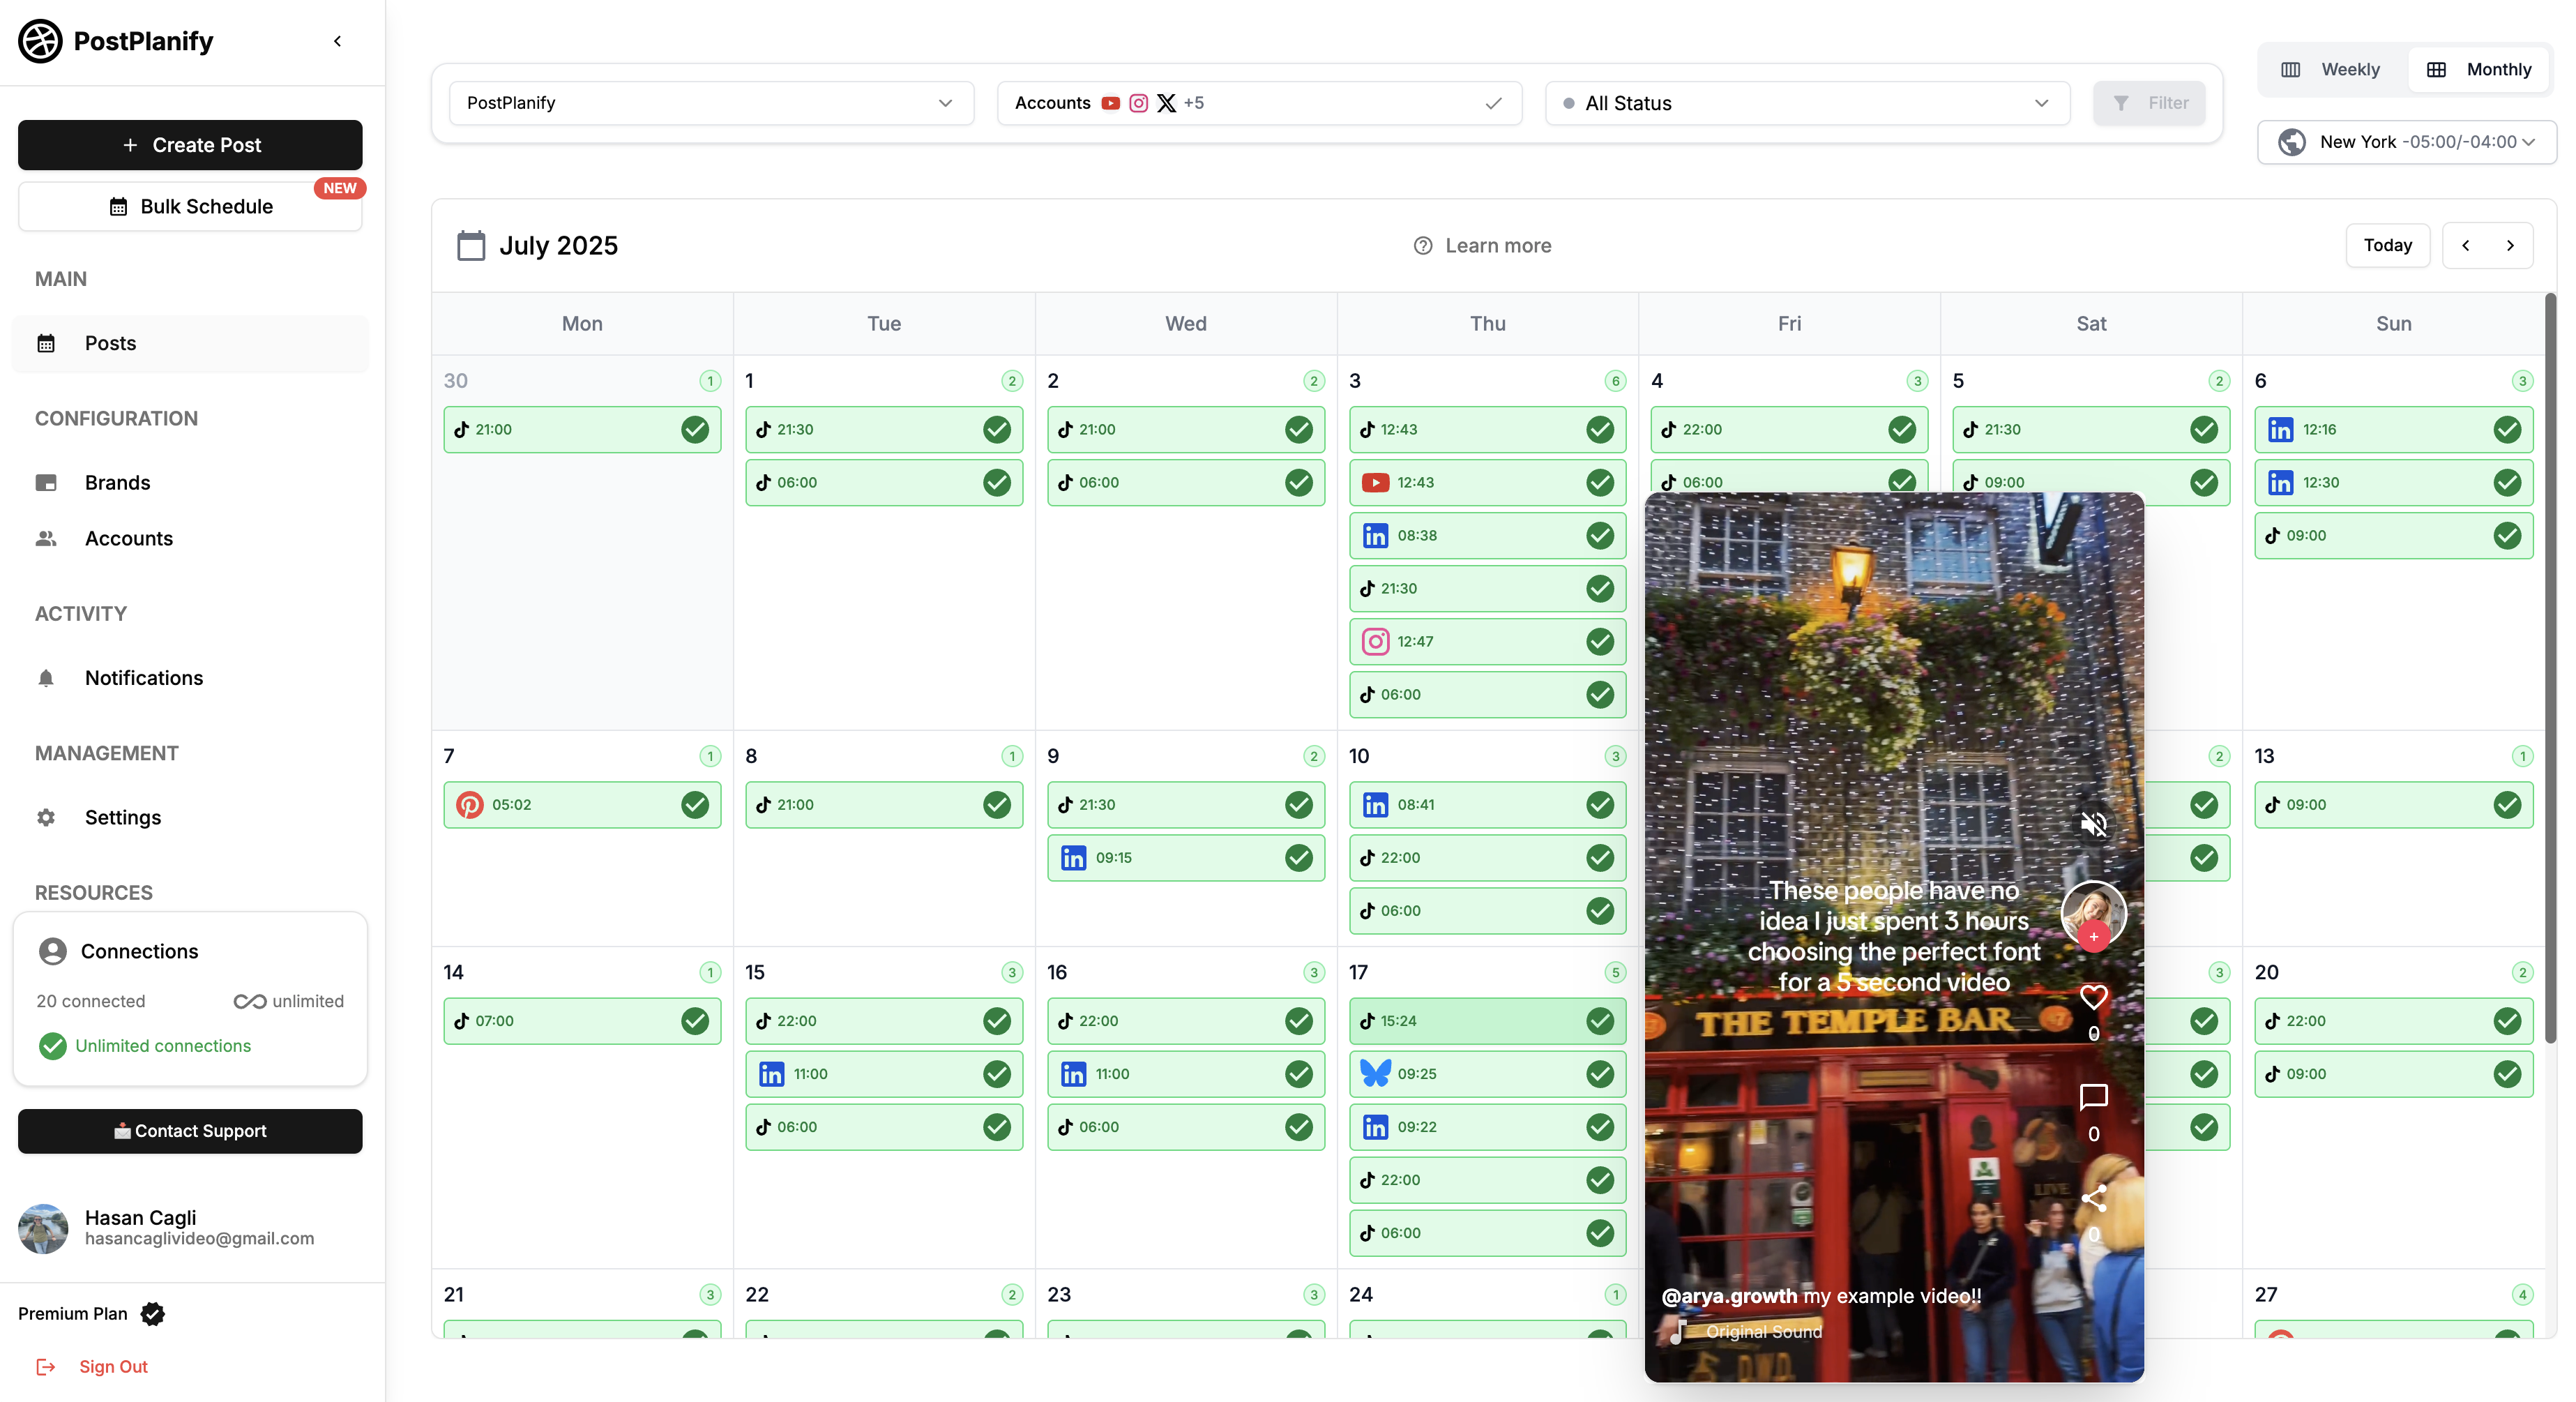The image size is (2576, 1402).
Task: Go to Brands configuration
Action: click(117, 482)
